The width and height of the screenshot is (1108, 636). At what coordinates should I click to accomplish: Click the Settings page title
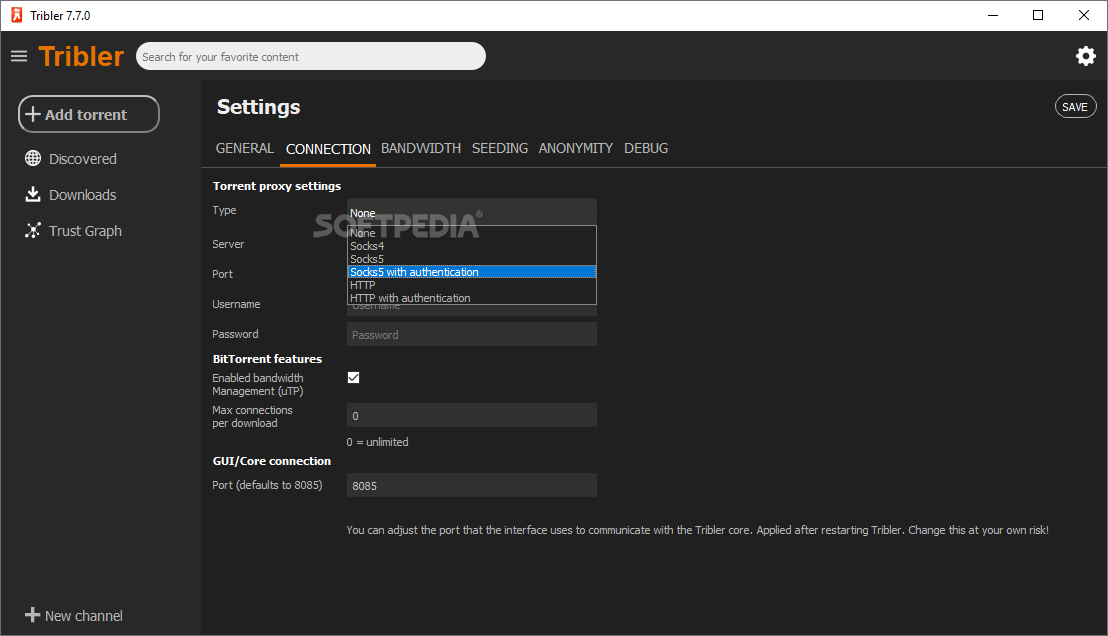259,107
